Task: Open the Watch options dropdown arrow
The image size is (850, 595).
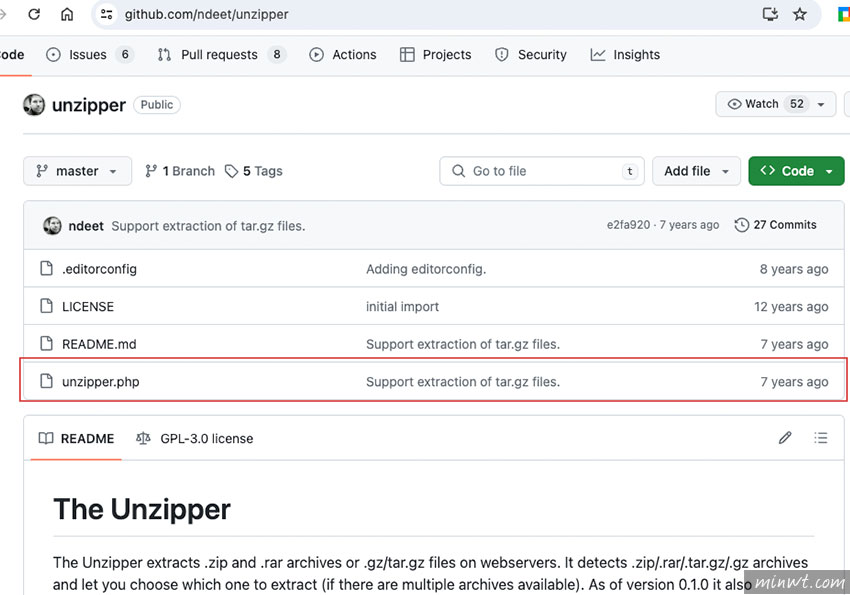Action: pos(821,104)
